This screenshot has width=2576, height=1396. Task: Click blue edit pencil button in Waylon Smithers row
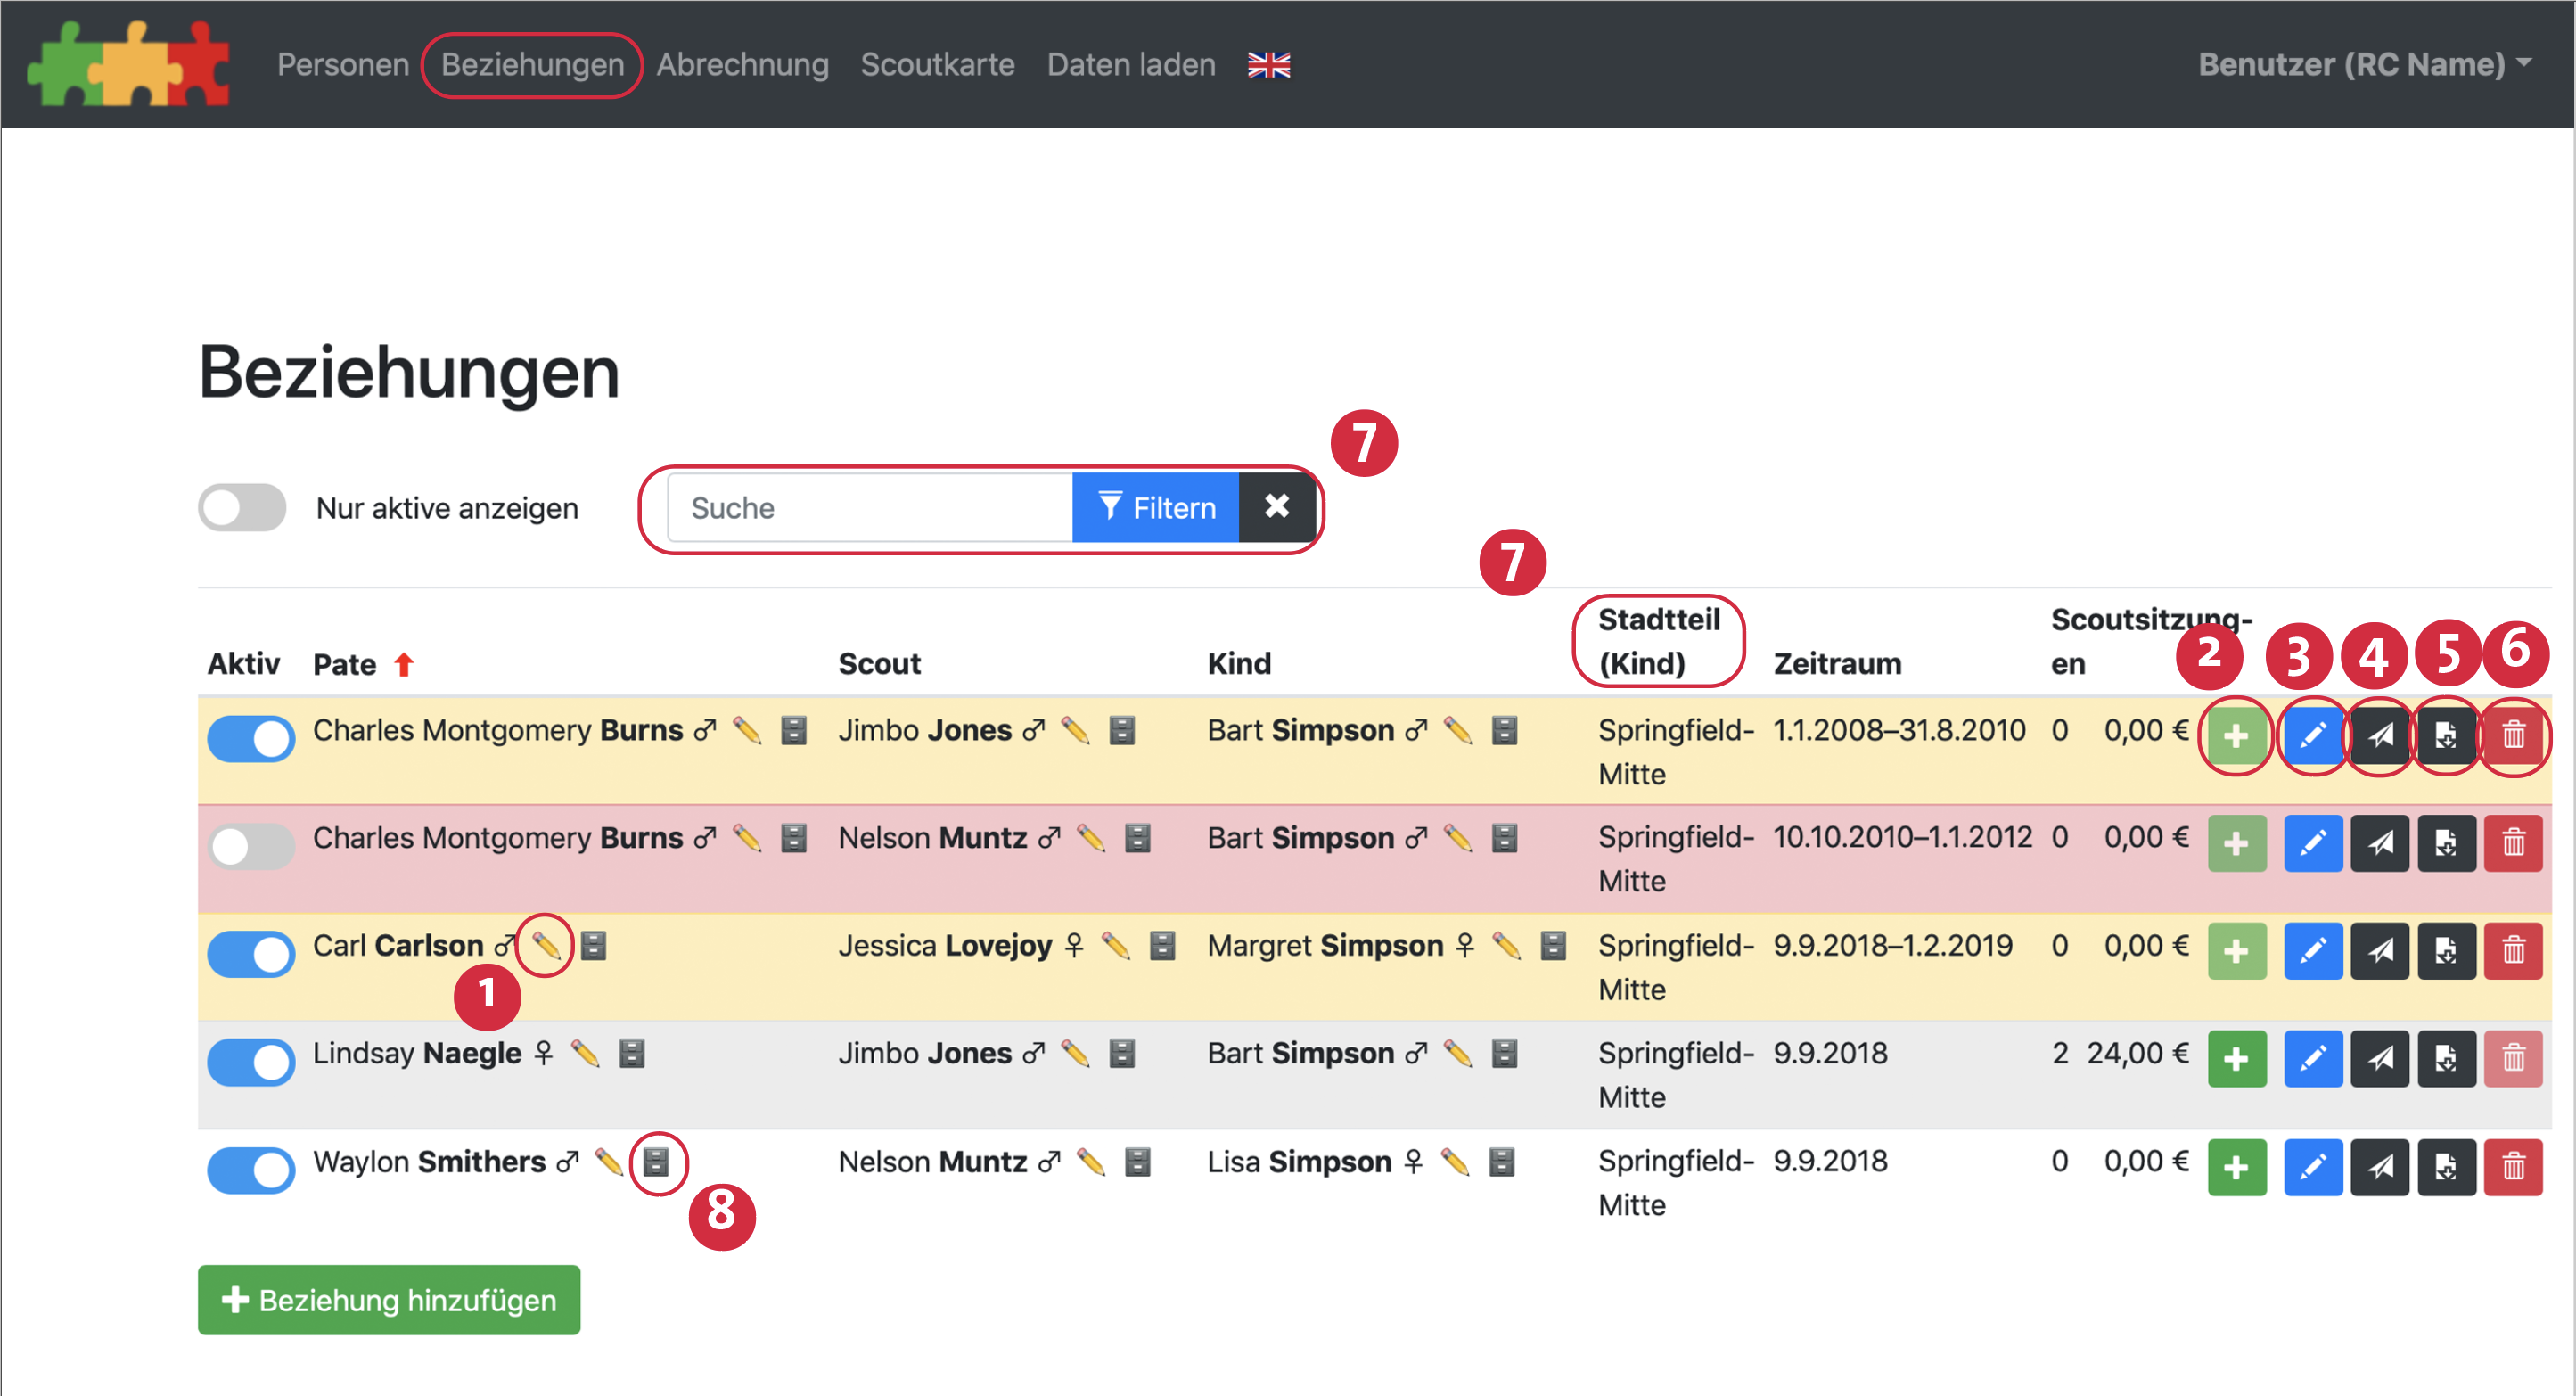pyautogui.click(x=2312, y=1166)
